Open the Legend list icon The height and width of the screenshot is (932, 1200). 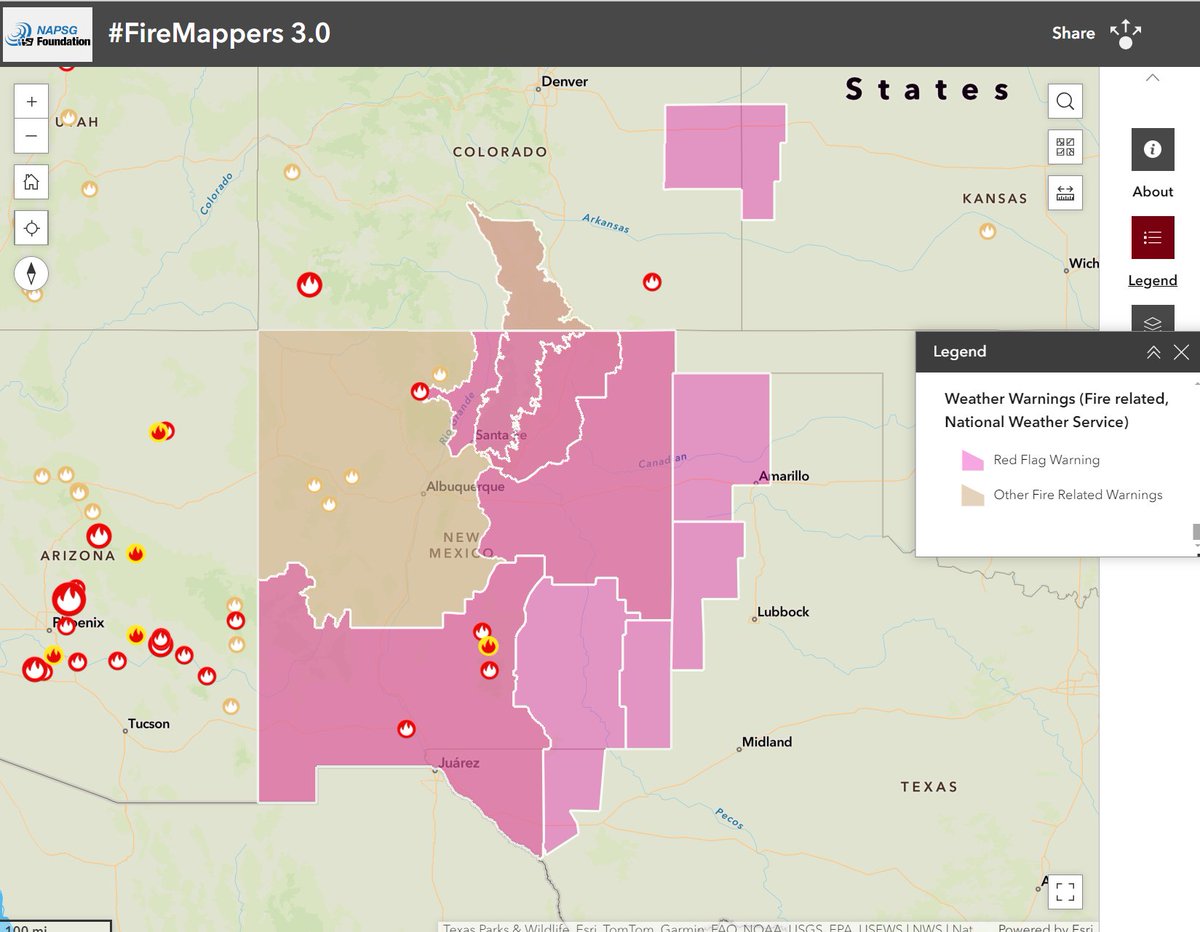click(x=1152, y=237)
